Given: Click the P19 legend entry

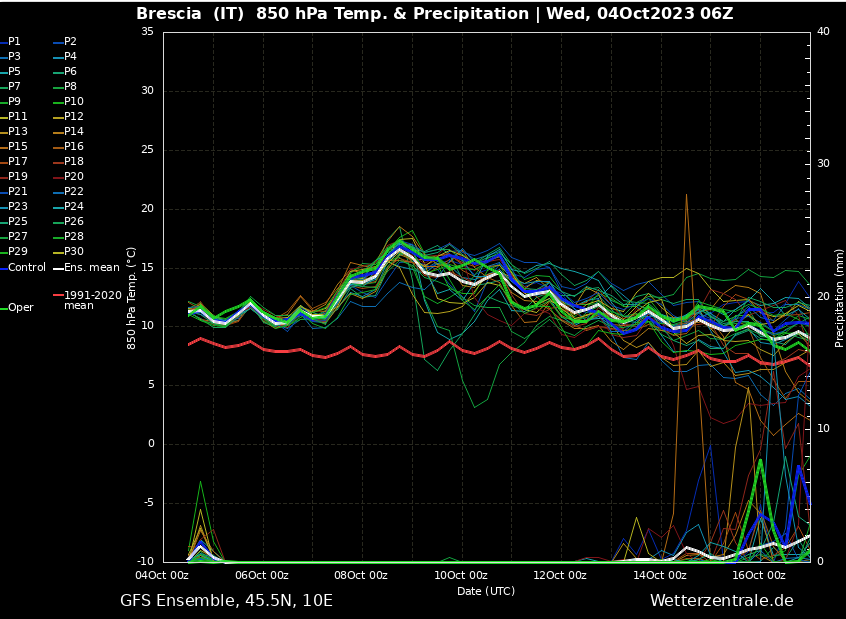Looking at the screenshot, I should (13, 176).
